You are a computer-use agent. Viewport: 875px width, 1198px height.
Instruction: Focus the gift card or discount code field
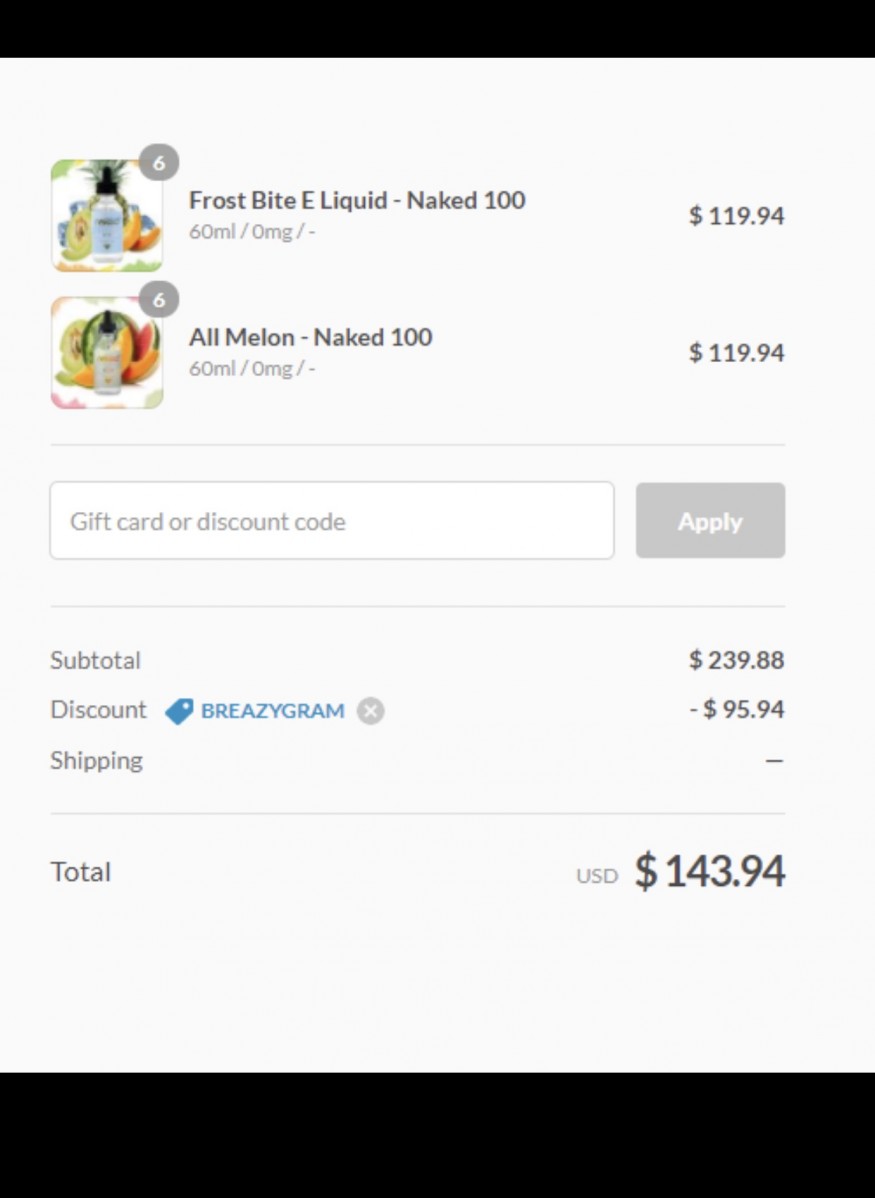(x=331, y=521)
